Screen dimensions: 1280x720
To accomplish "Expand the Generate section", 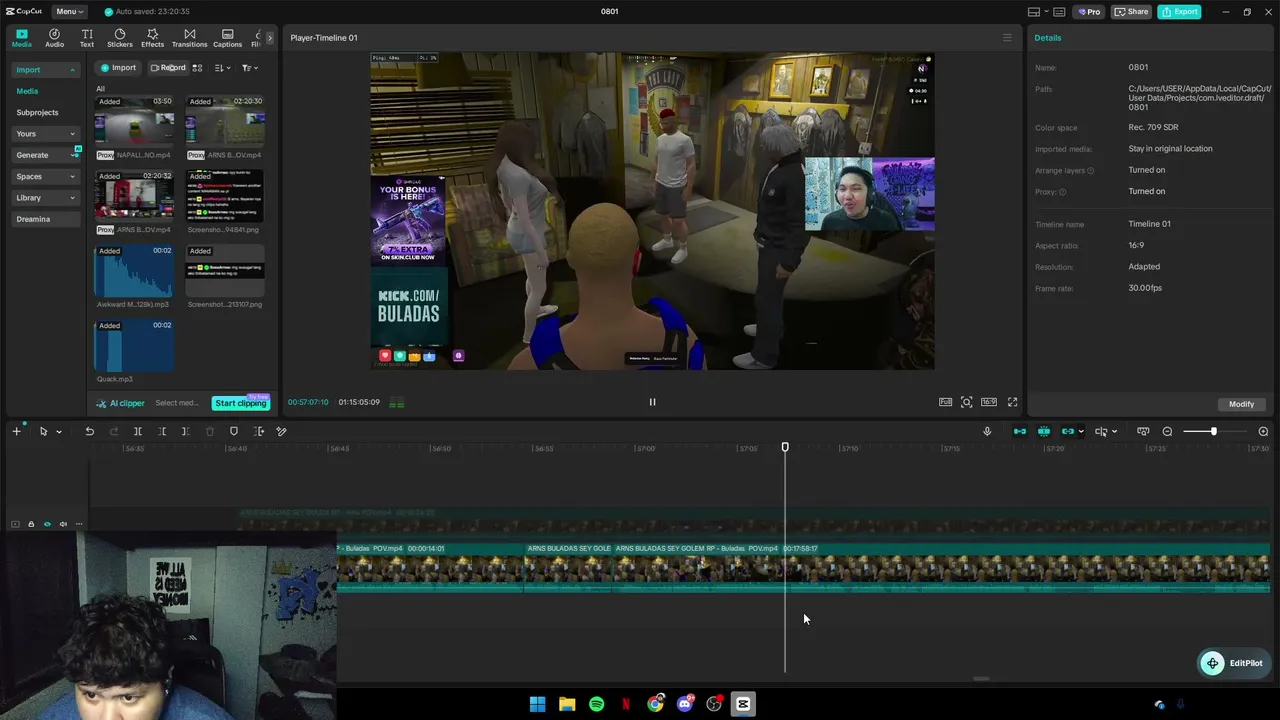I will click(x=45, y=155).
